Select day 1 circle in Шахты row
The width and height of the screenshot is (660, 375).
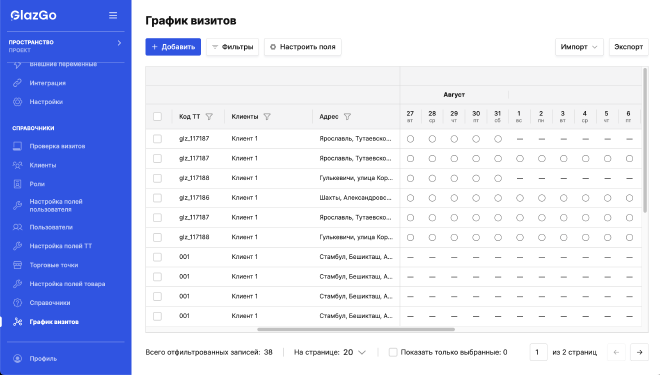click(520, 198)
